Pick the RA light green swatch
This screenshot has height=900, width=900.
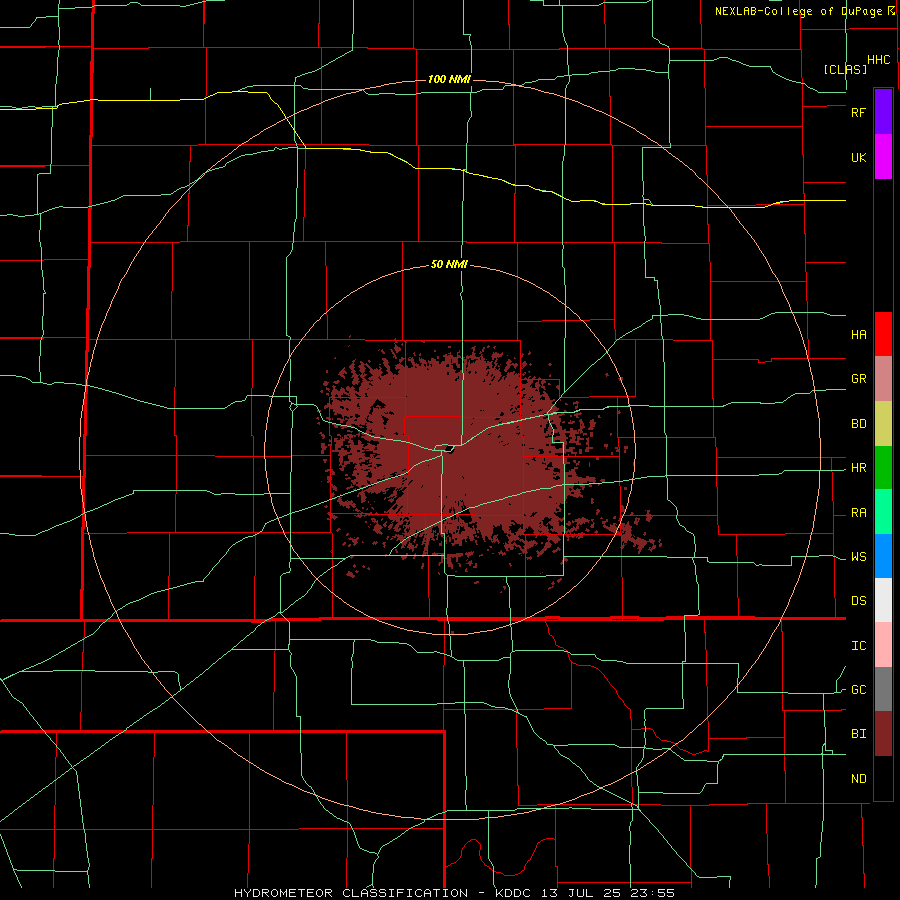pos(883,512)
